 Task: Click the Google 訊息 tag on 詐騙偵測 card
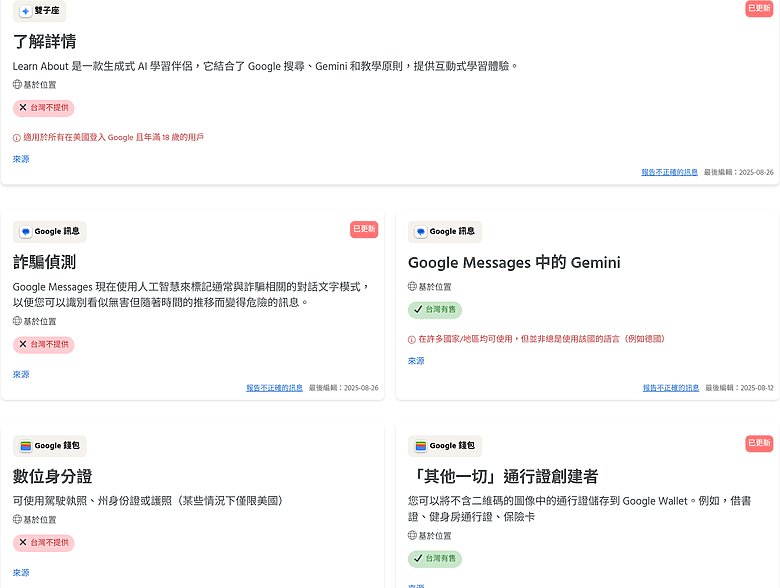pos(50,232)
